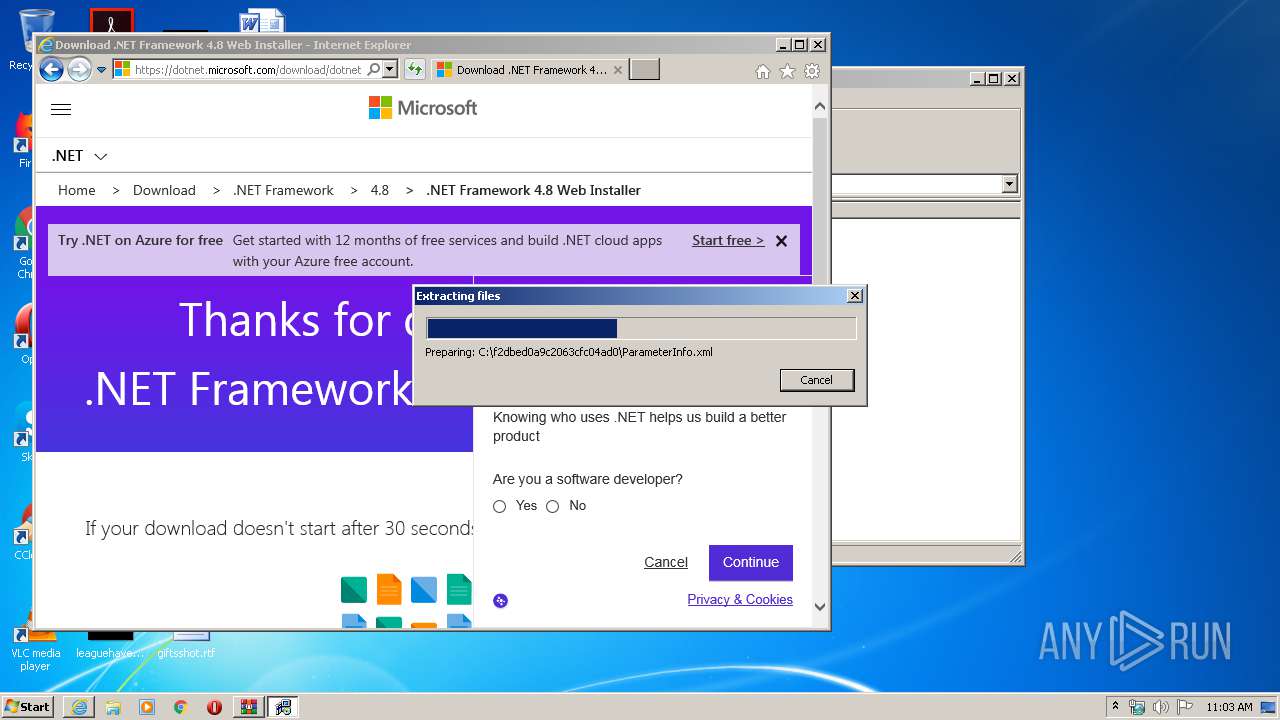Open the VLC media player desktop shortcut
This screenshot has width=1280, height=720.
pyautogui.click(x=35, y=650)
